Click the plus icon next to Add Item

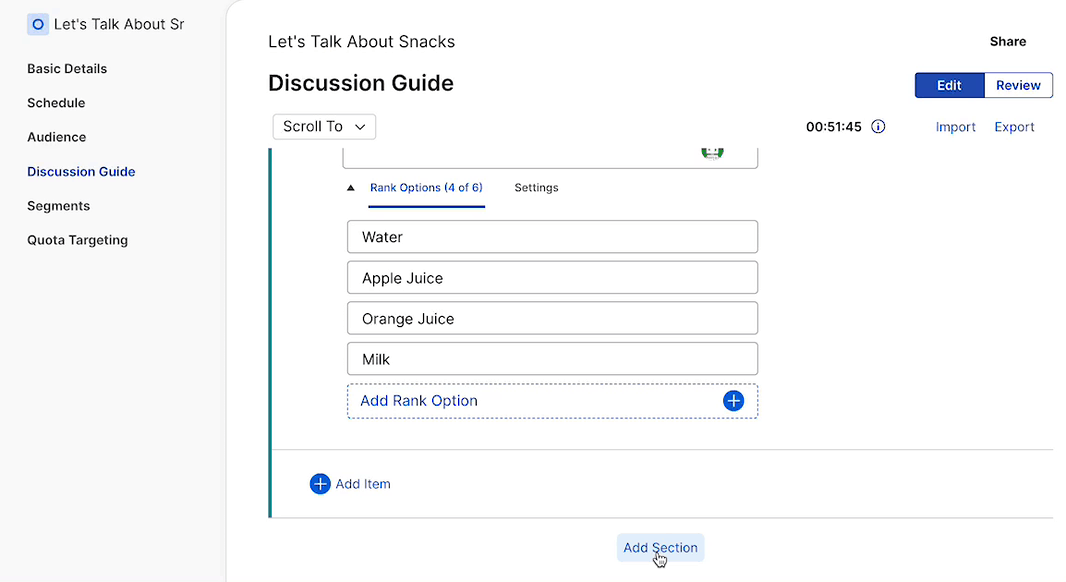tap(320, 483)
